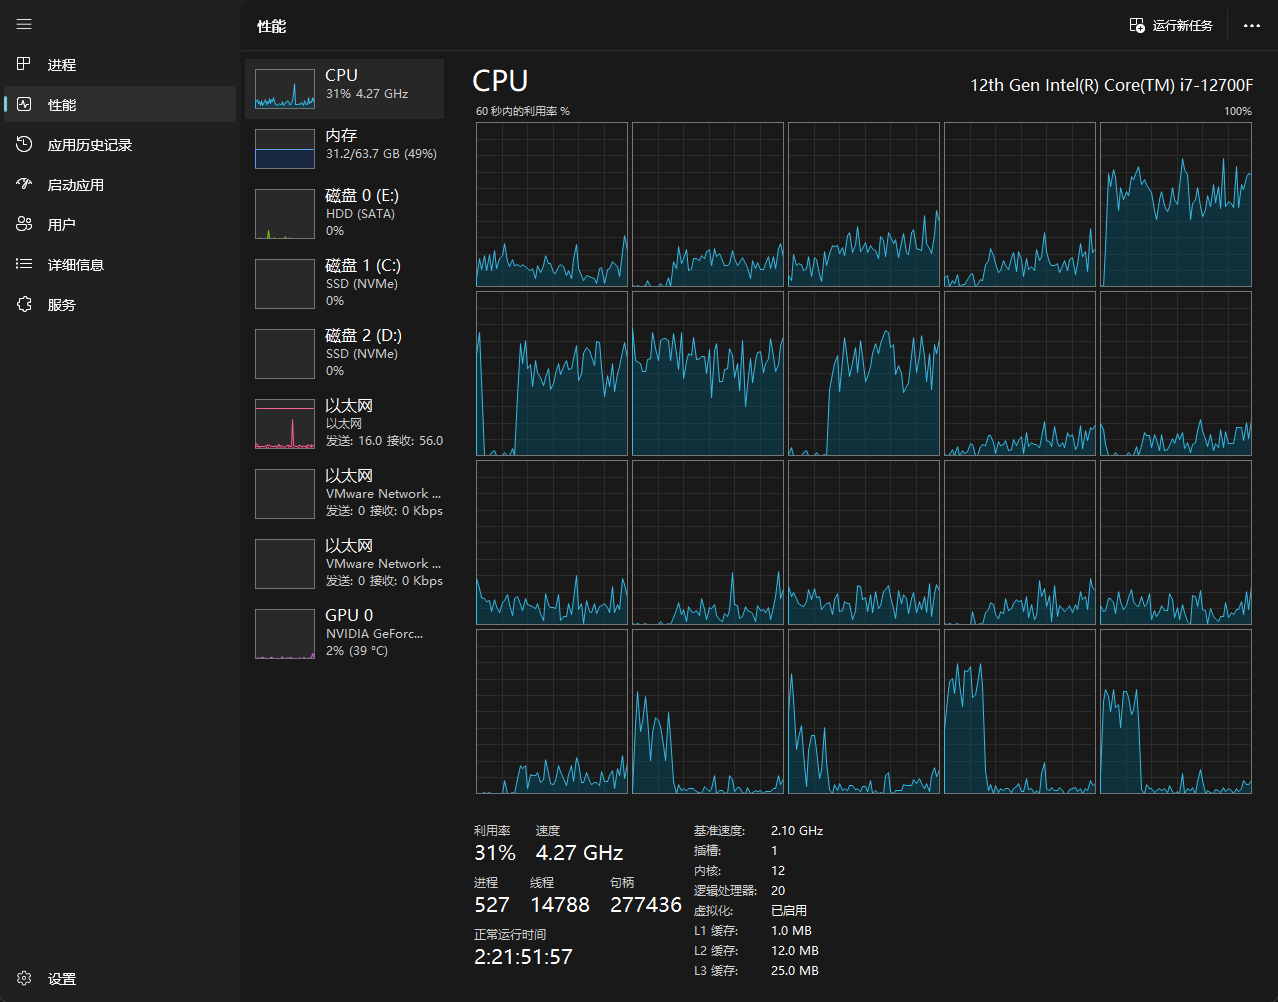Screen dimensions: 1278x1002
Task: Click the hamburger navigation menu icon
Action: tap(24, 24)
